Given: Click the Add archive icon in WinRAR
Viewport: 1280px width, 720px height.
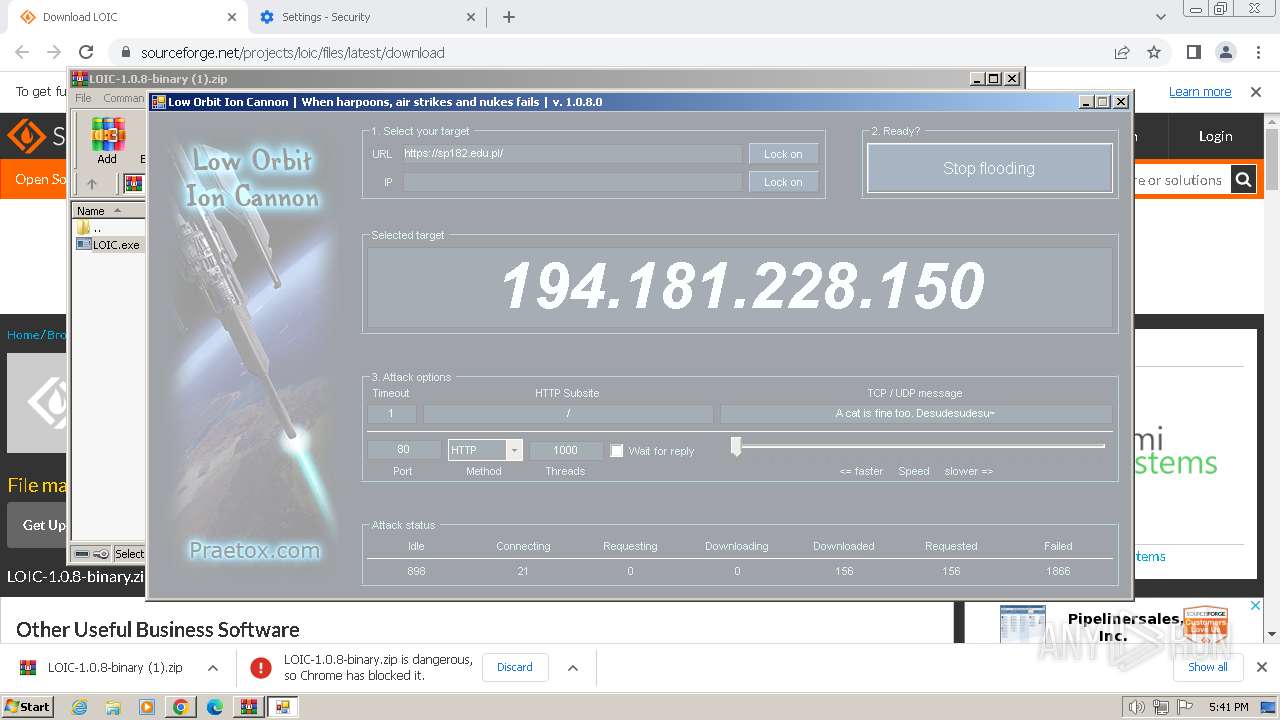Looking at the screenshot, I should 107,141.
